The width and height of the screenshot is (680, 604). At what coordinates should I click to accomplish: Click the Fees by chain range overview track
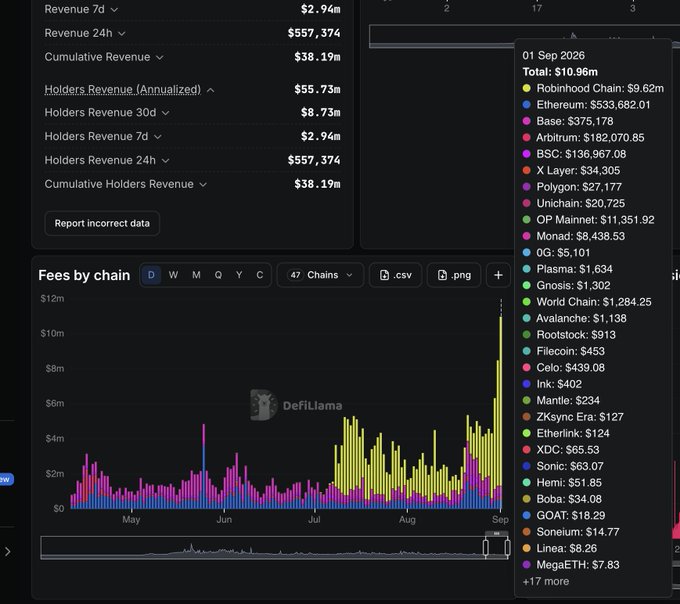click(274, 547)
